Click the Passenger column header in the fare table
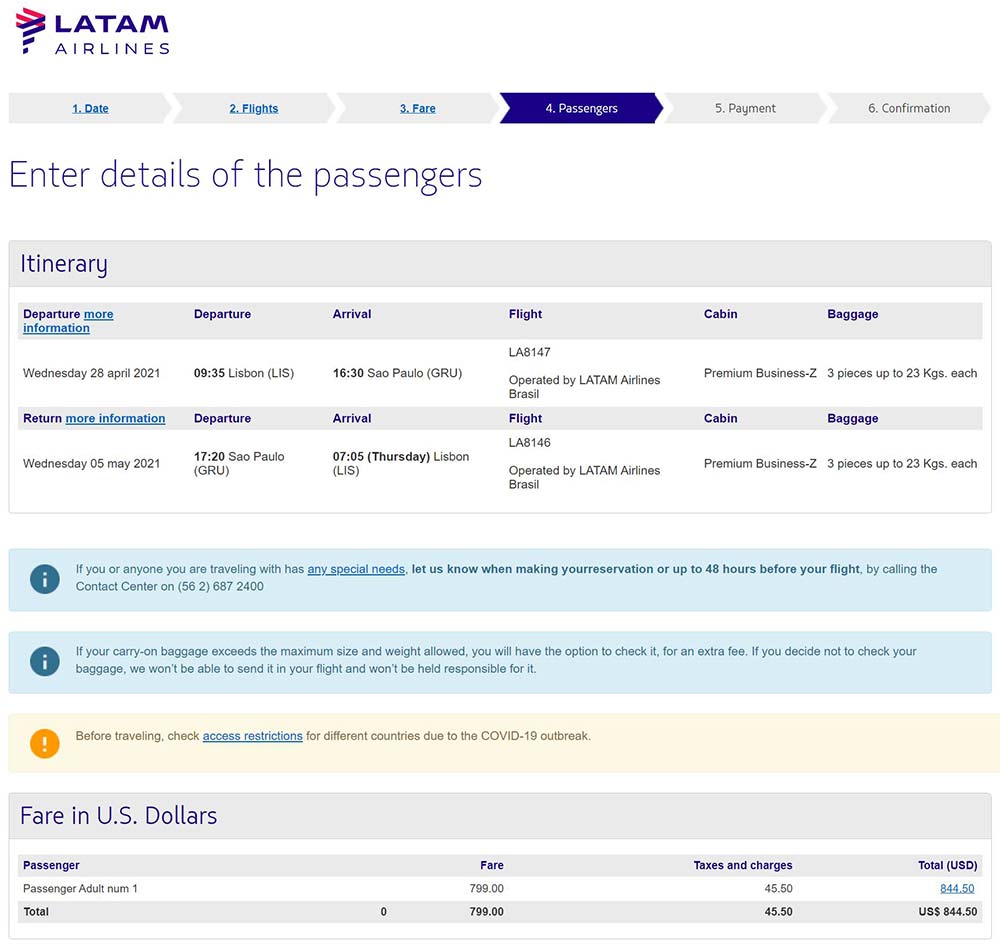The width and height of the screenshot is (1000, 946). [51, 866]
